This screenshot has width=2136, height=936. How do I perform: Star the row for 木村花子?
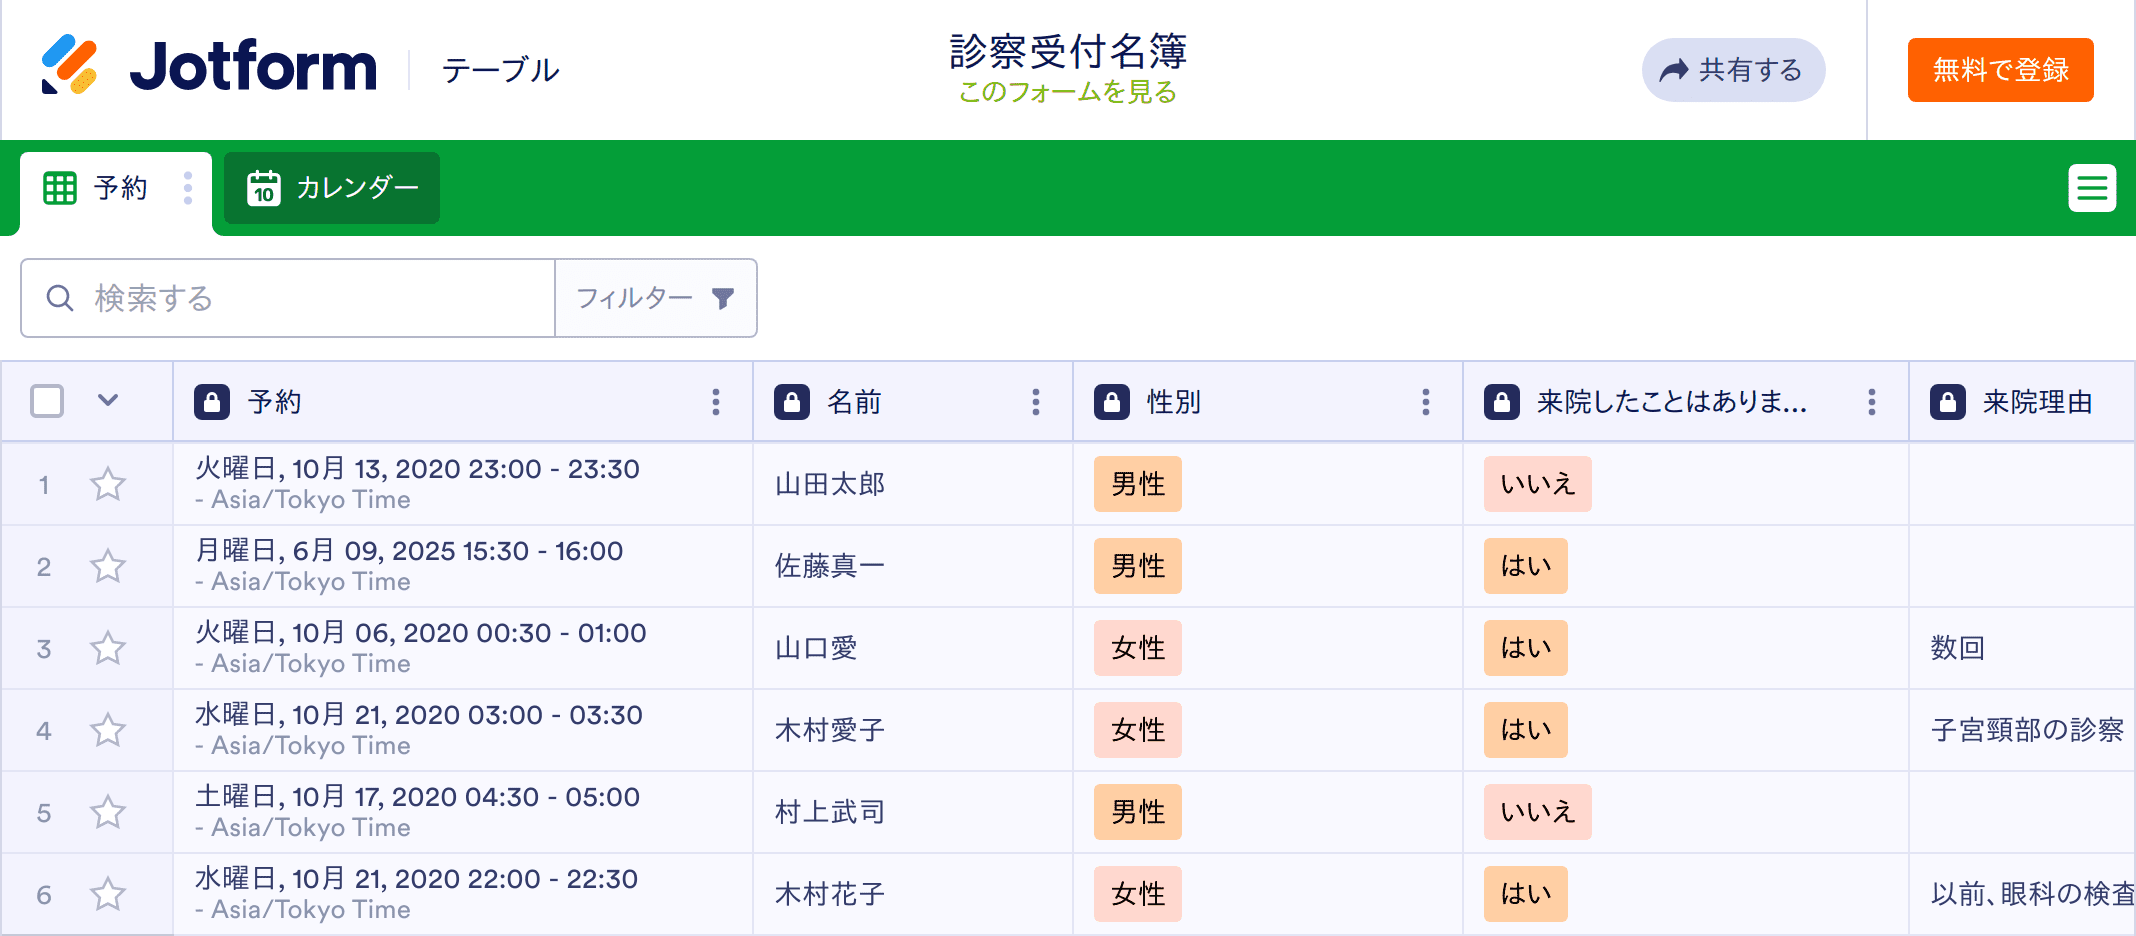click(x=108, y=895)
